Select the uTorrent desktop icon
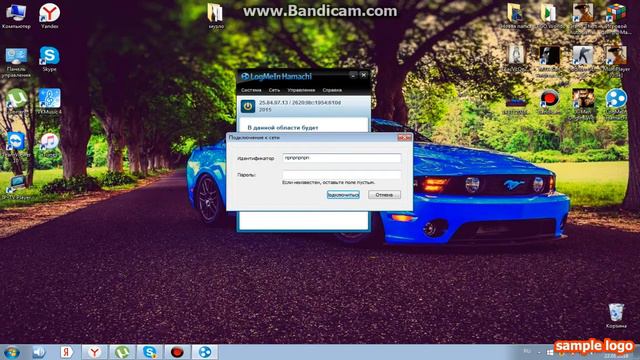The image size is (640, 360). point(16,101)
